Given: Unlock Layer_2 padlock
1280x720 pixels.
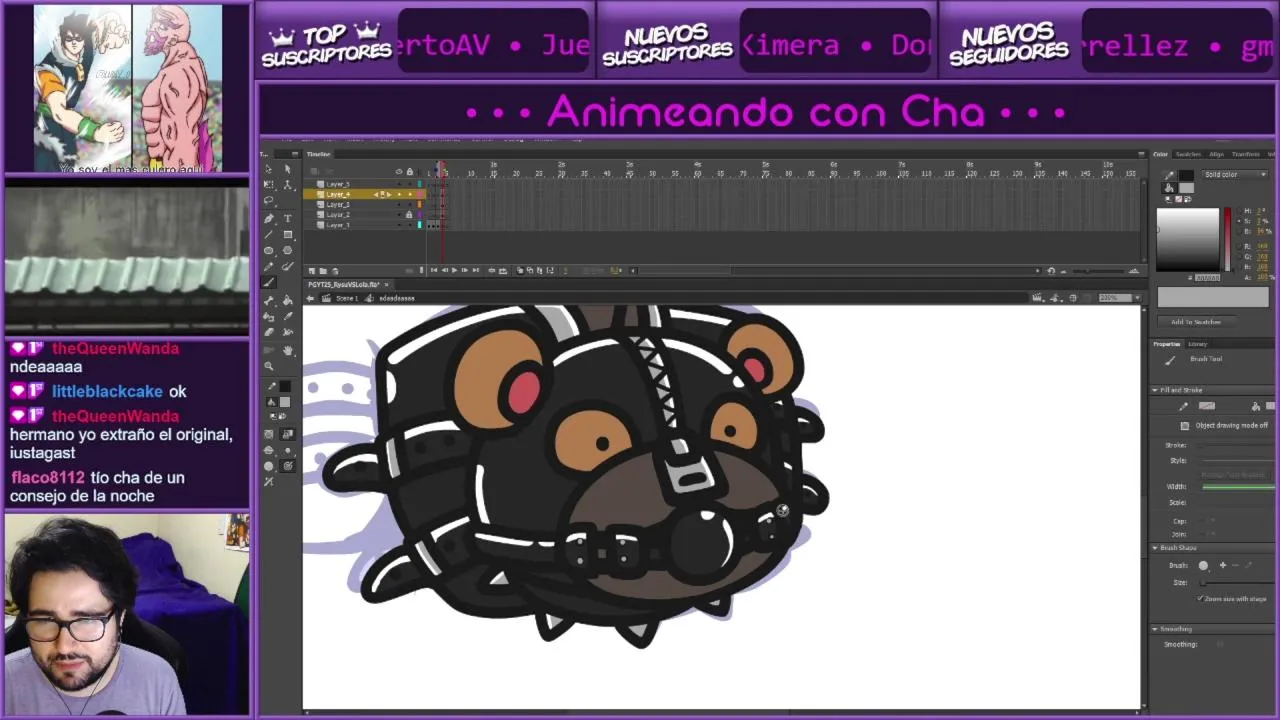Looking at the screenshot, I should click(409, 215).
